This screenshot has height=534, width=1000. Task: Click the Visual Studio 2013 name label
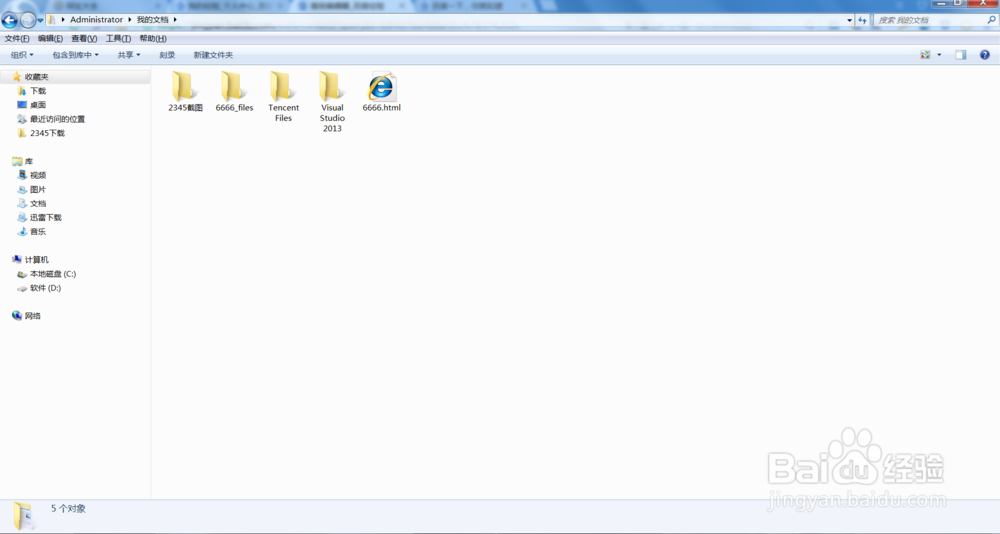coord(332,118)
